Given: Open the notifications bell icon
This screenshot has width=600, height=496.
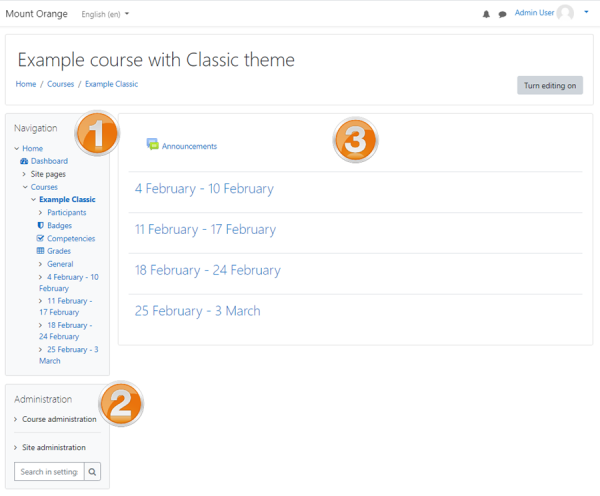Looking at the screenshot, I should [486, 14].
